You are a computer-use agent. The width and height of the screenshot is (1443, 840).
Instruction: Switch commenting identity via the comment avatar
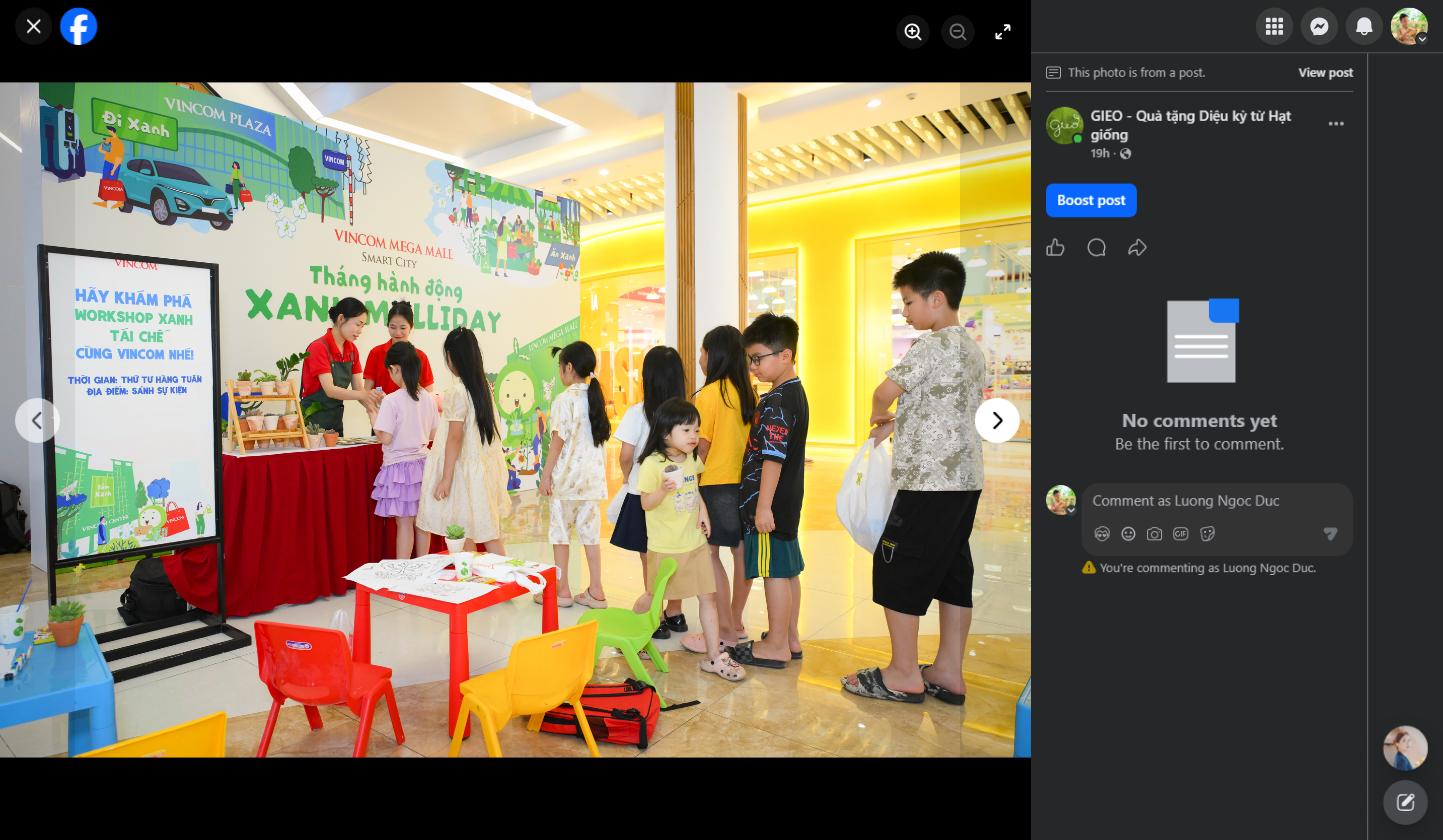click(x=1061, y=500)
